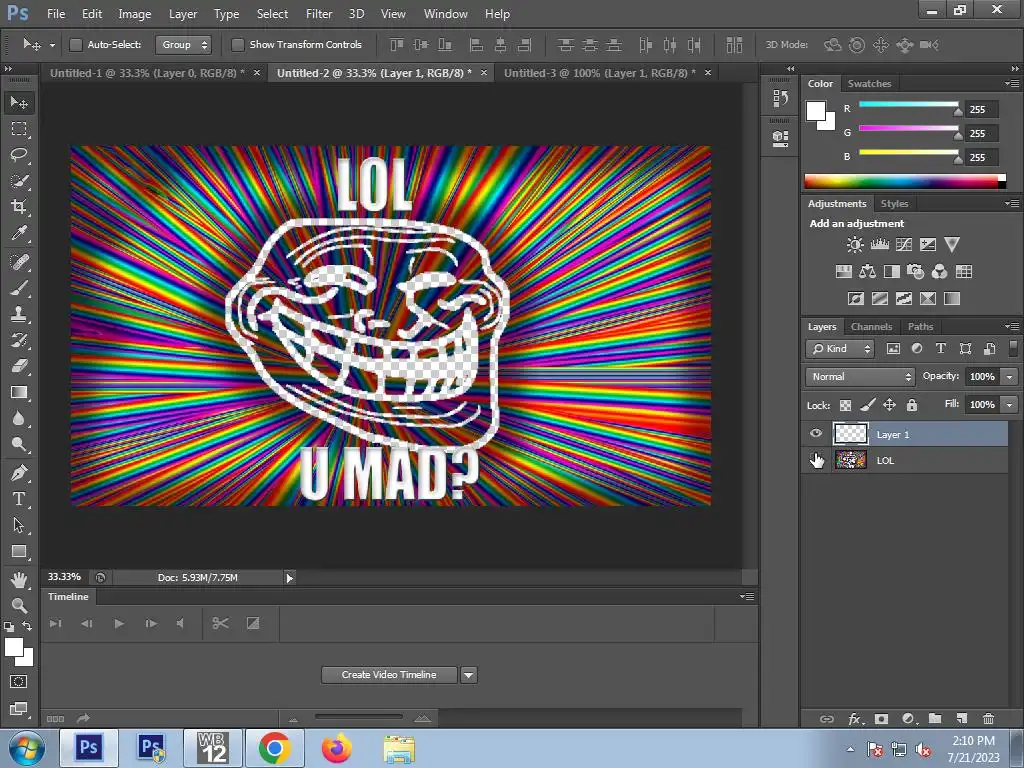Select the Brush tool
The height and width of the screenshot is (768, 1024).
(19, 288)
